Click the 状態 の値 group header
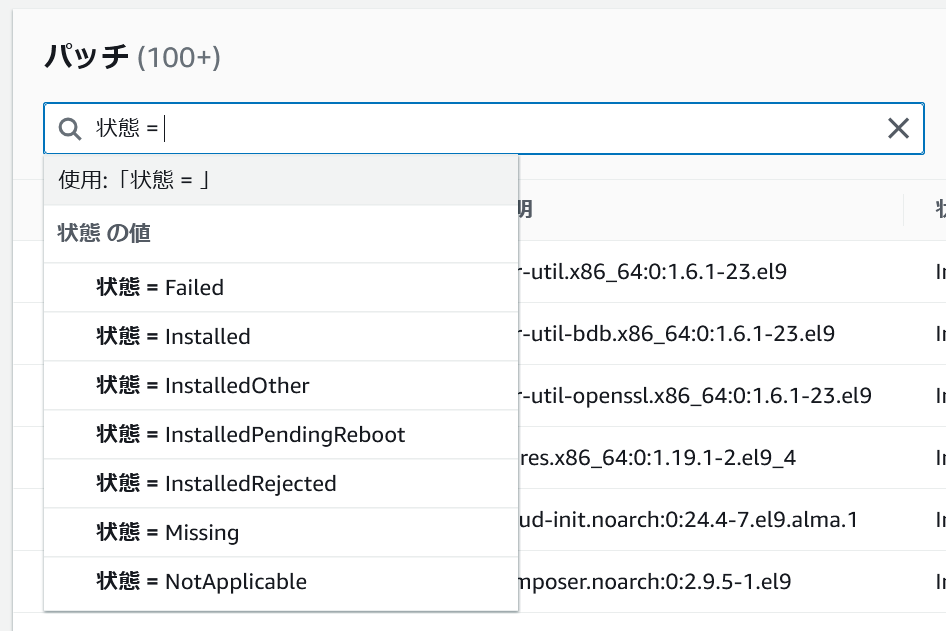 click(x=105, y=233)
